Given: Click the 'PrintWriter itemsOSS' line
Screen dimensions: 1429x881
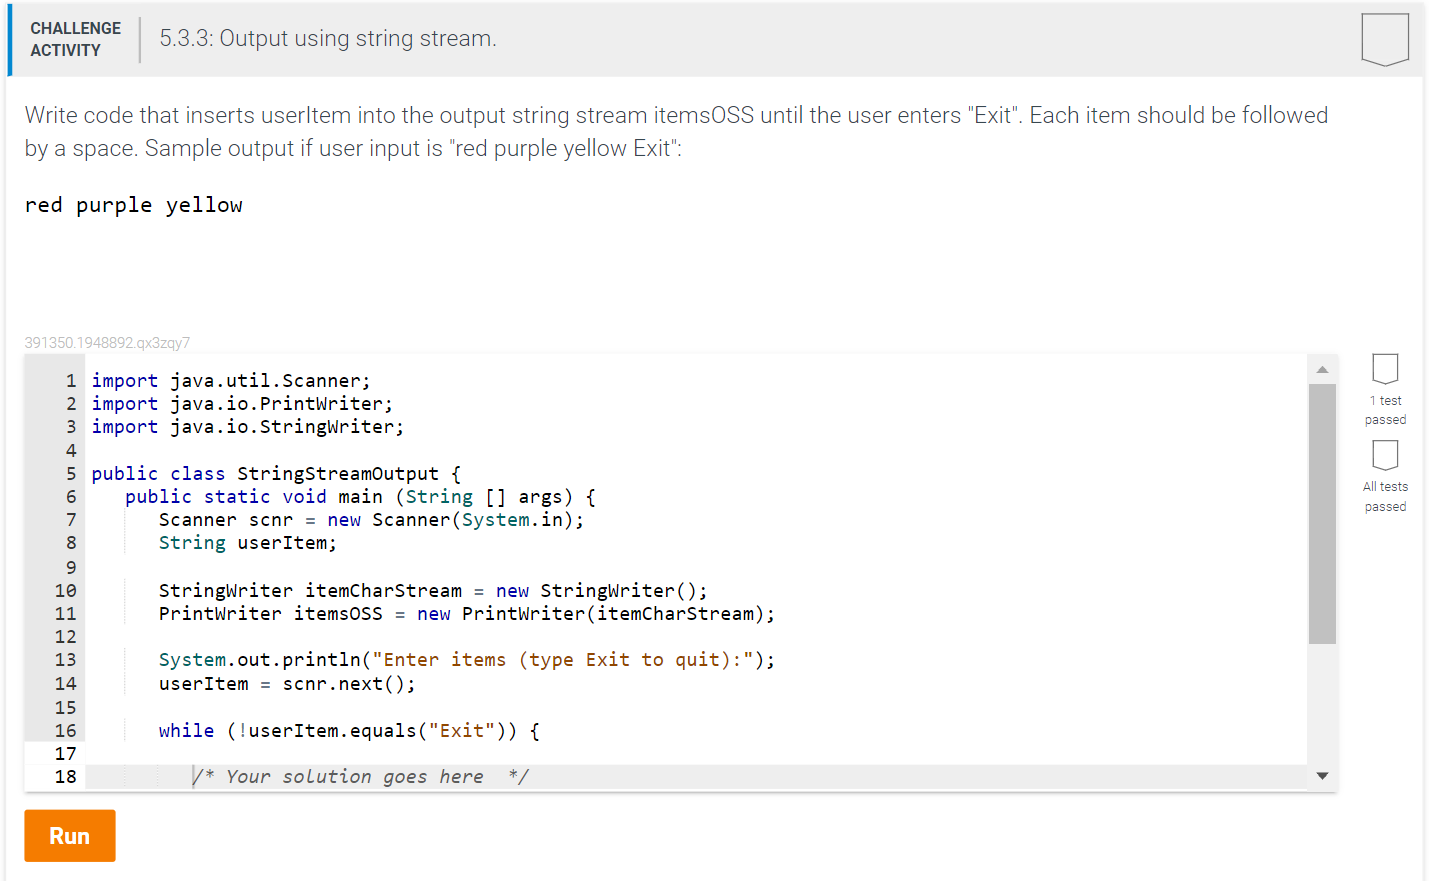Looking at the screenshot, I should click(x=467, y=614).
